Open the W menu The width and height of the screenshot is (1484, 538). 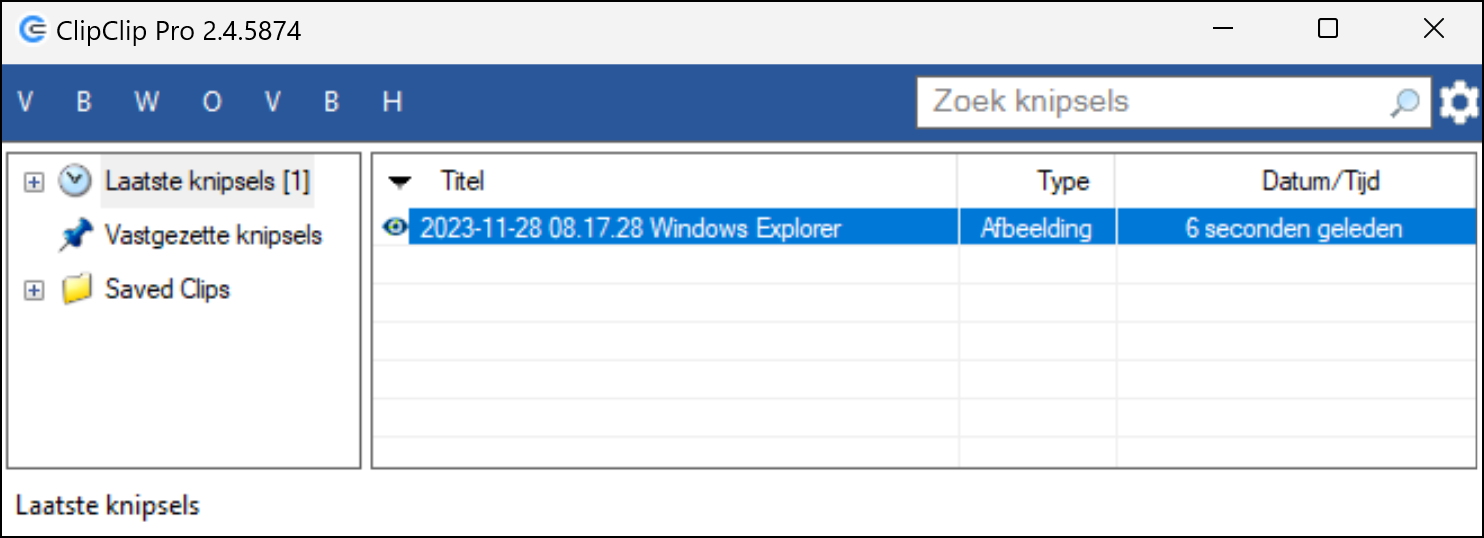tap(147, 102)
